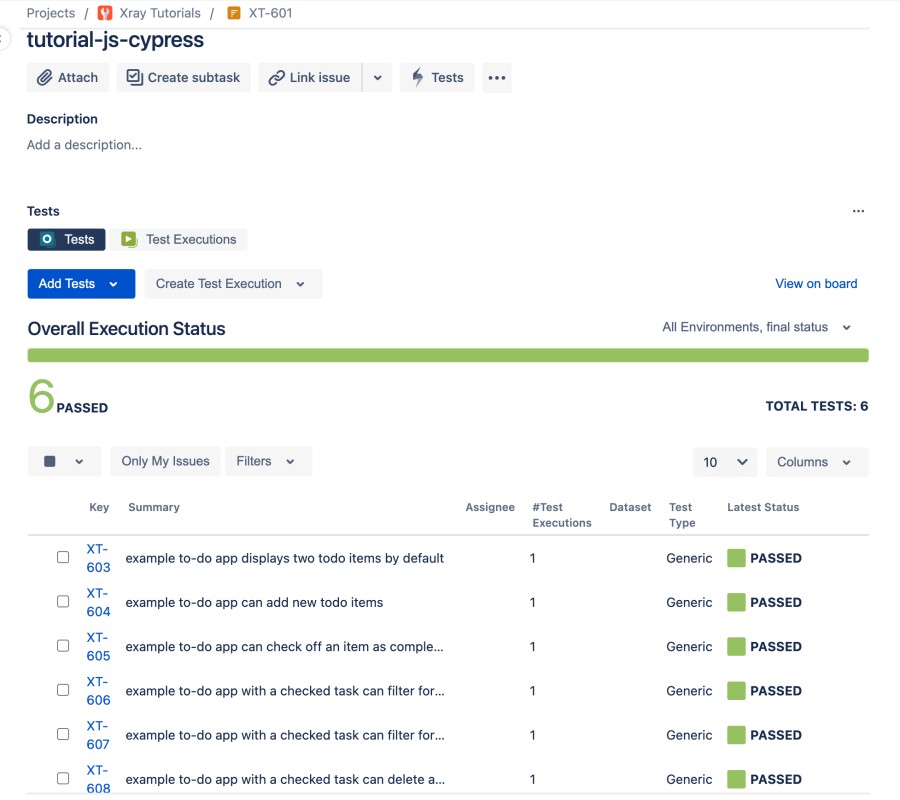Select the checkbox next to XT-608
This screenshot has height=800, width=900.
[x=62, y=776]
